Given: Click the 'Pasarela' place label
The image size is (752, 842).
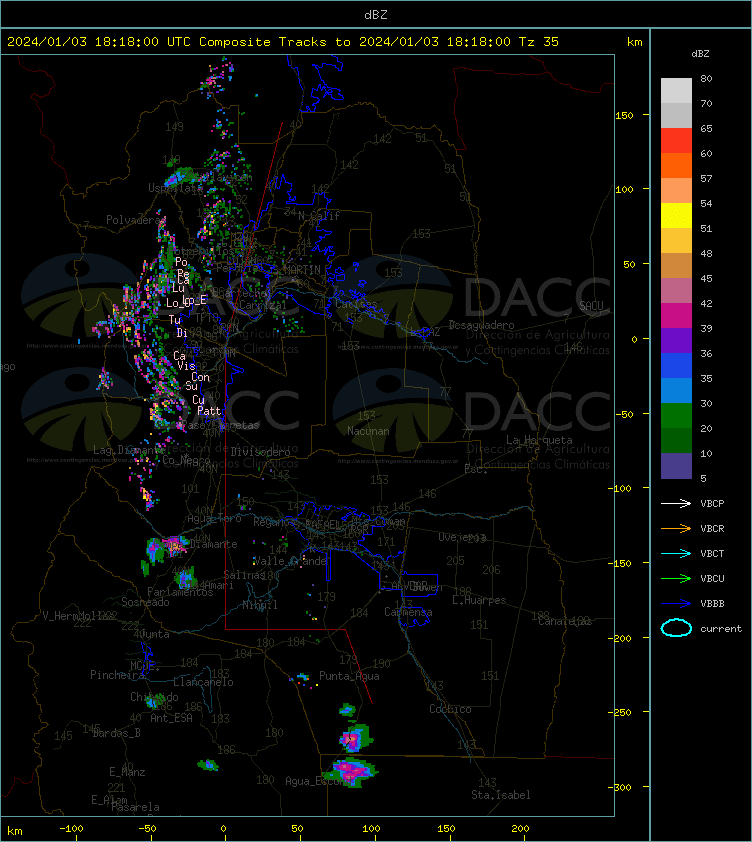Looking at the screenshot, I should [x=135, y=807].
